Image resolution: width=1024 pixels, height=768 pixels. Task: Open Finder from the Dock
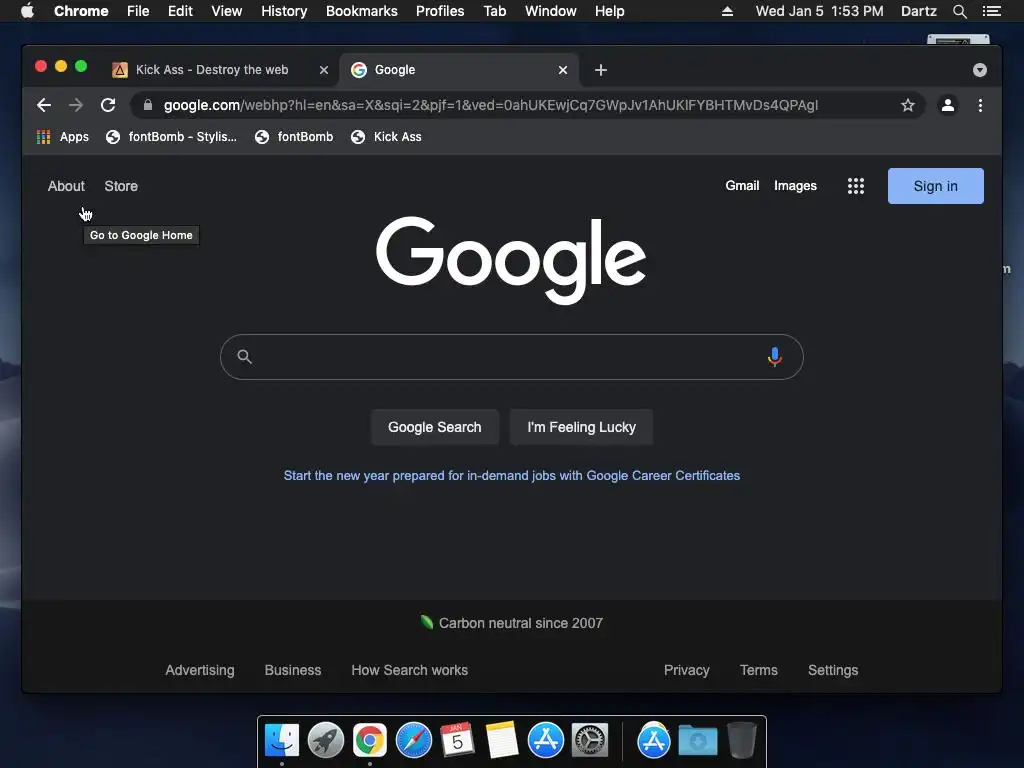click(x=282, y=741)
